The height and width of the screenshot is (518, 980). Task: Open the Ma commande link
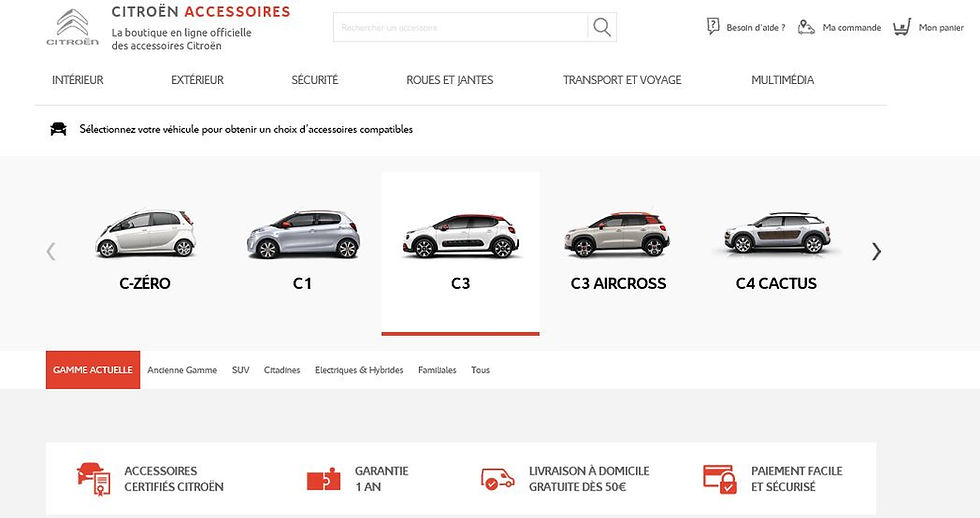pos(852,27)
